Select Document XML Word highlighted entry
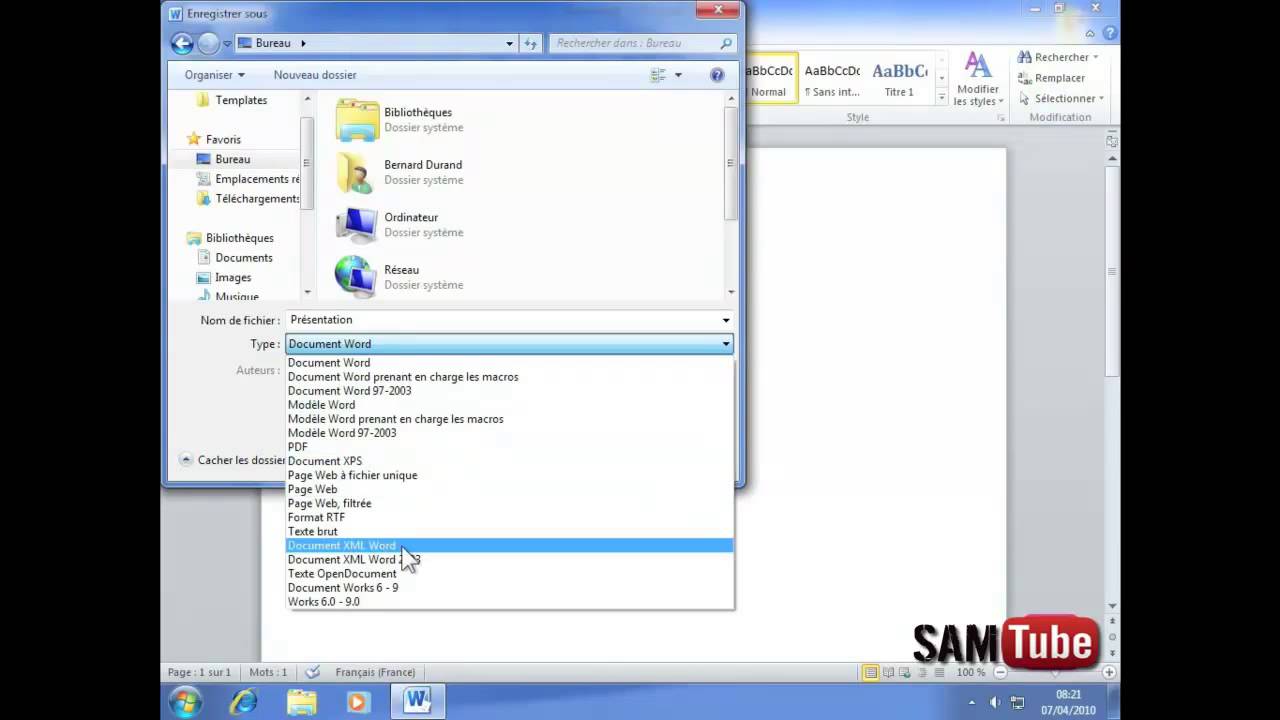 point(510,545)
